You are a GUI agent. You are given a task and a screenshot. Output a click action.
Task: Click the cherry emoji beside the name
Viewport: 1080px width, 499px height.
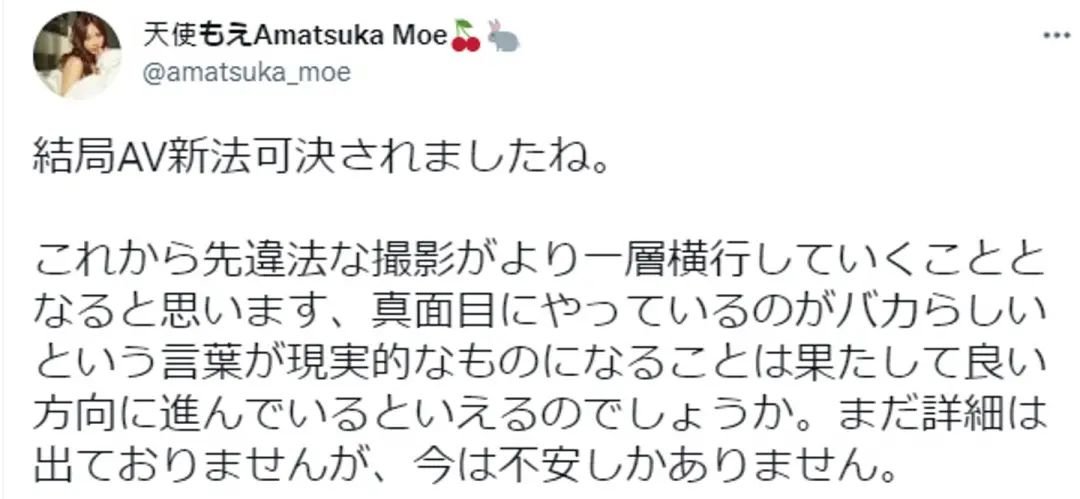pyautogui.click(x=466, y=37)
